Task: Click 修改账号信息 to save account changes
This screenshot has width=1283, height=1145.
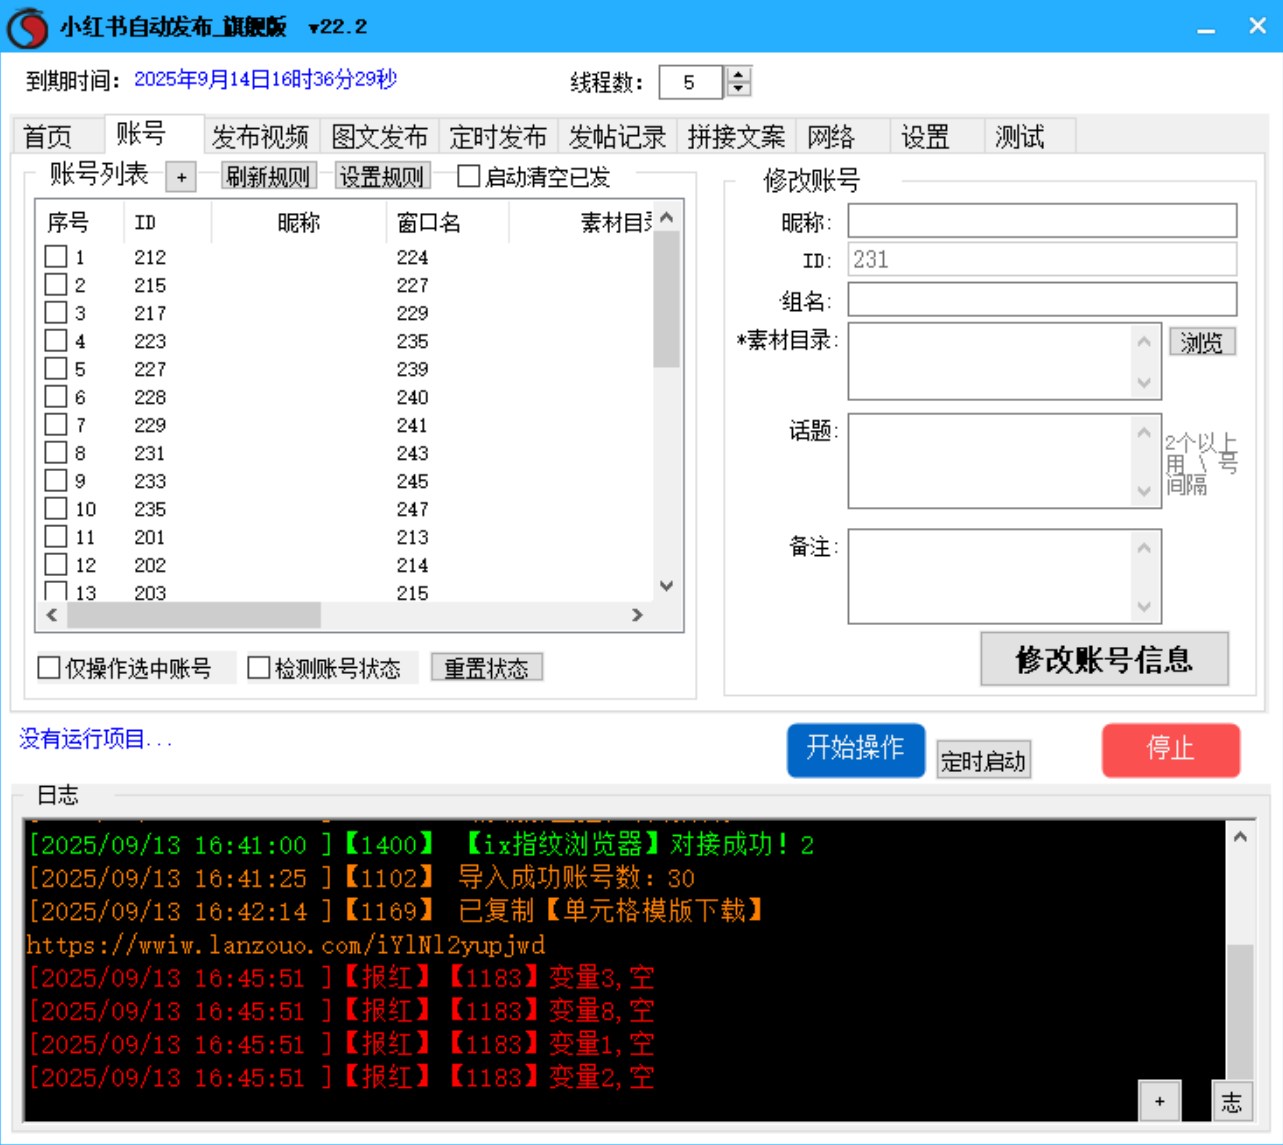Action: 1104,658
